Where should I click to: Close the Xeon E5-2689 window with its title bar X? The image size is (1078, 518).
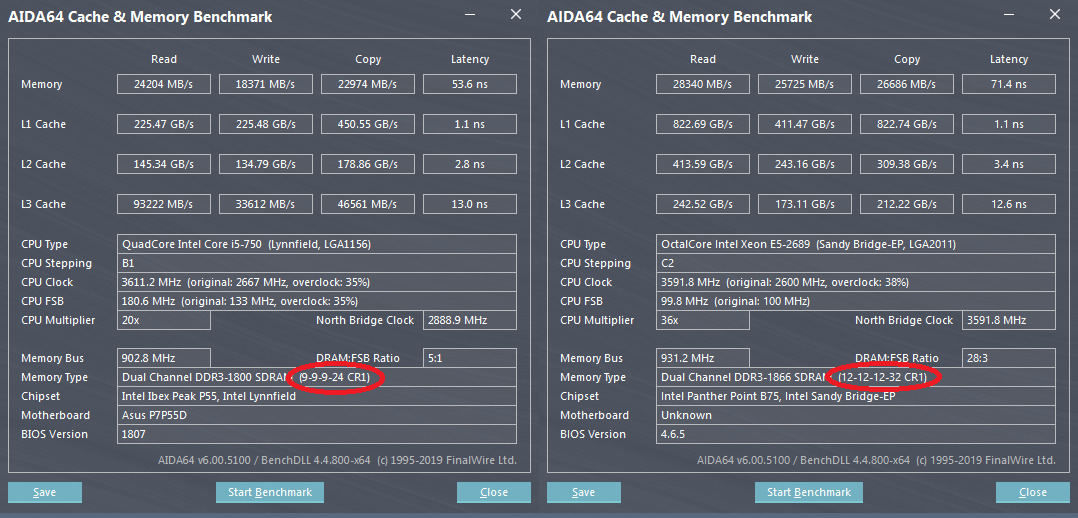1055,15
